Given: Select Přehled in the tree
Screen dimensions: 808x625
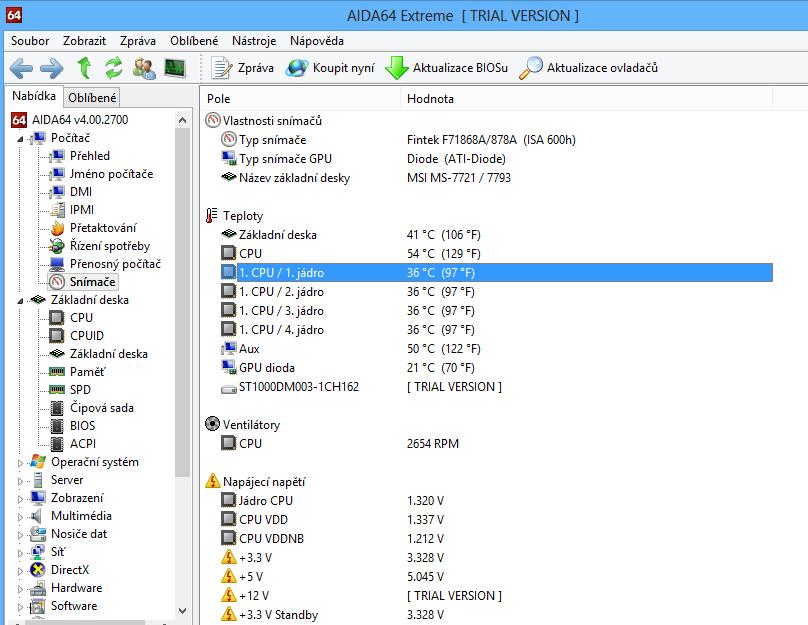Looking at the screenshot, I should coord(79,156).
